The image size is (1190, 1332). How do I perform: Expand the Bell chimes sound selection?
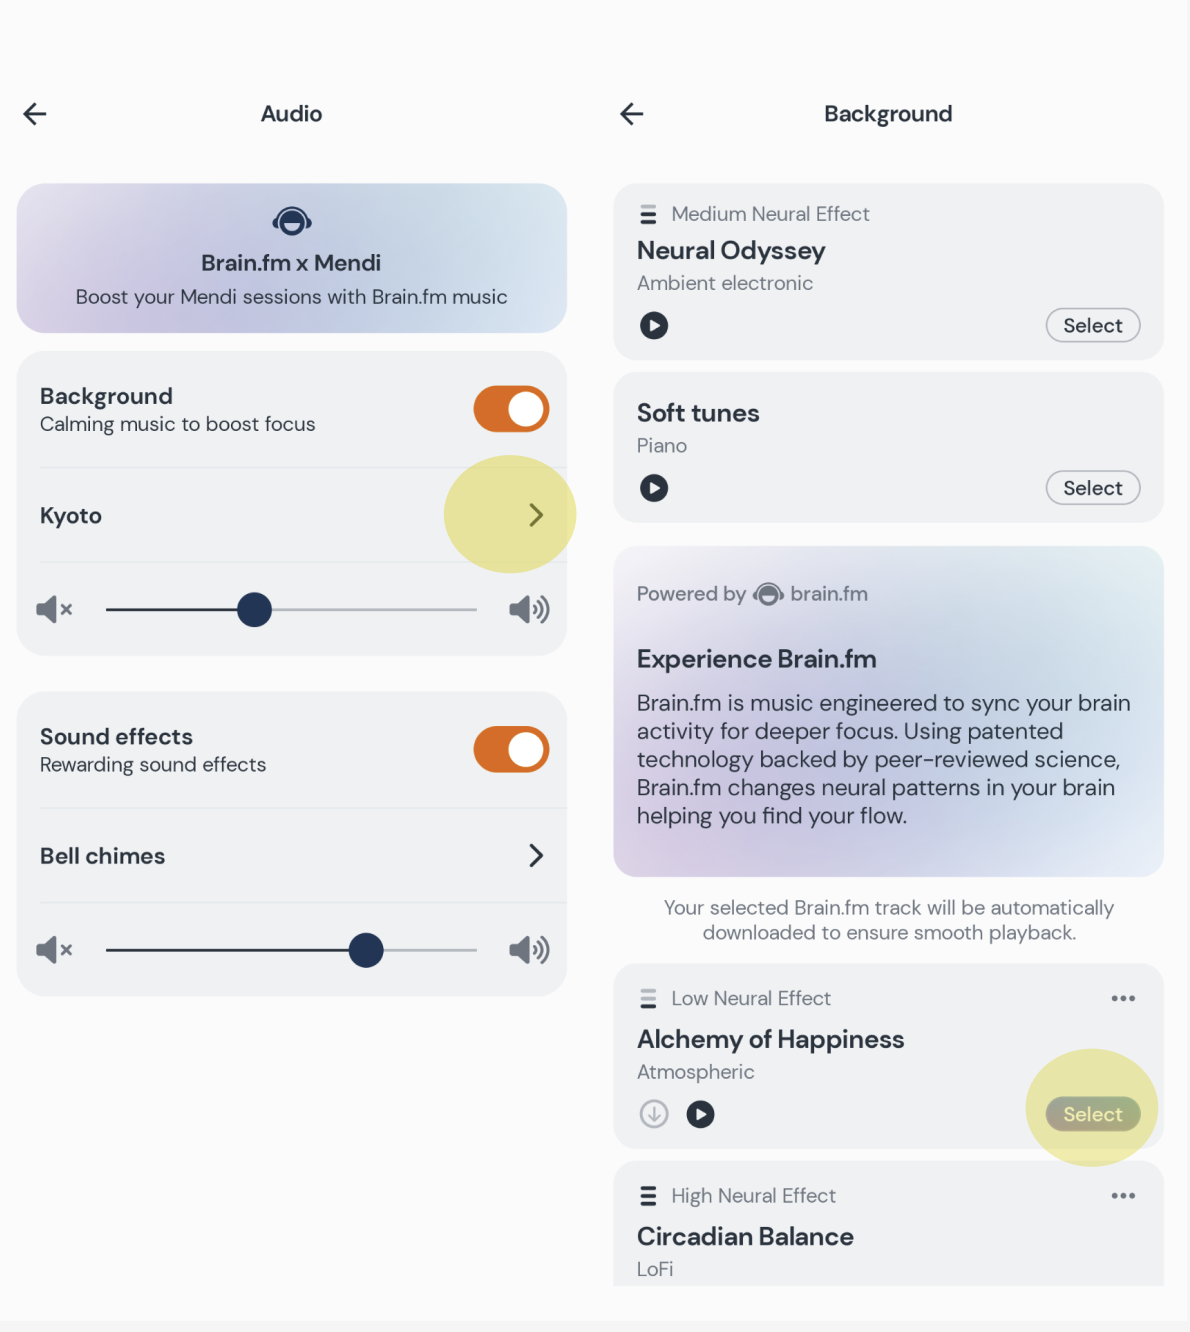[x=535, y=856]
